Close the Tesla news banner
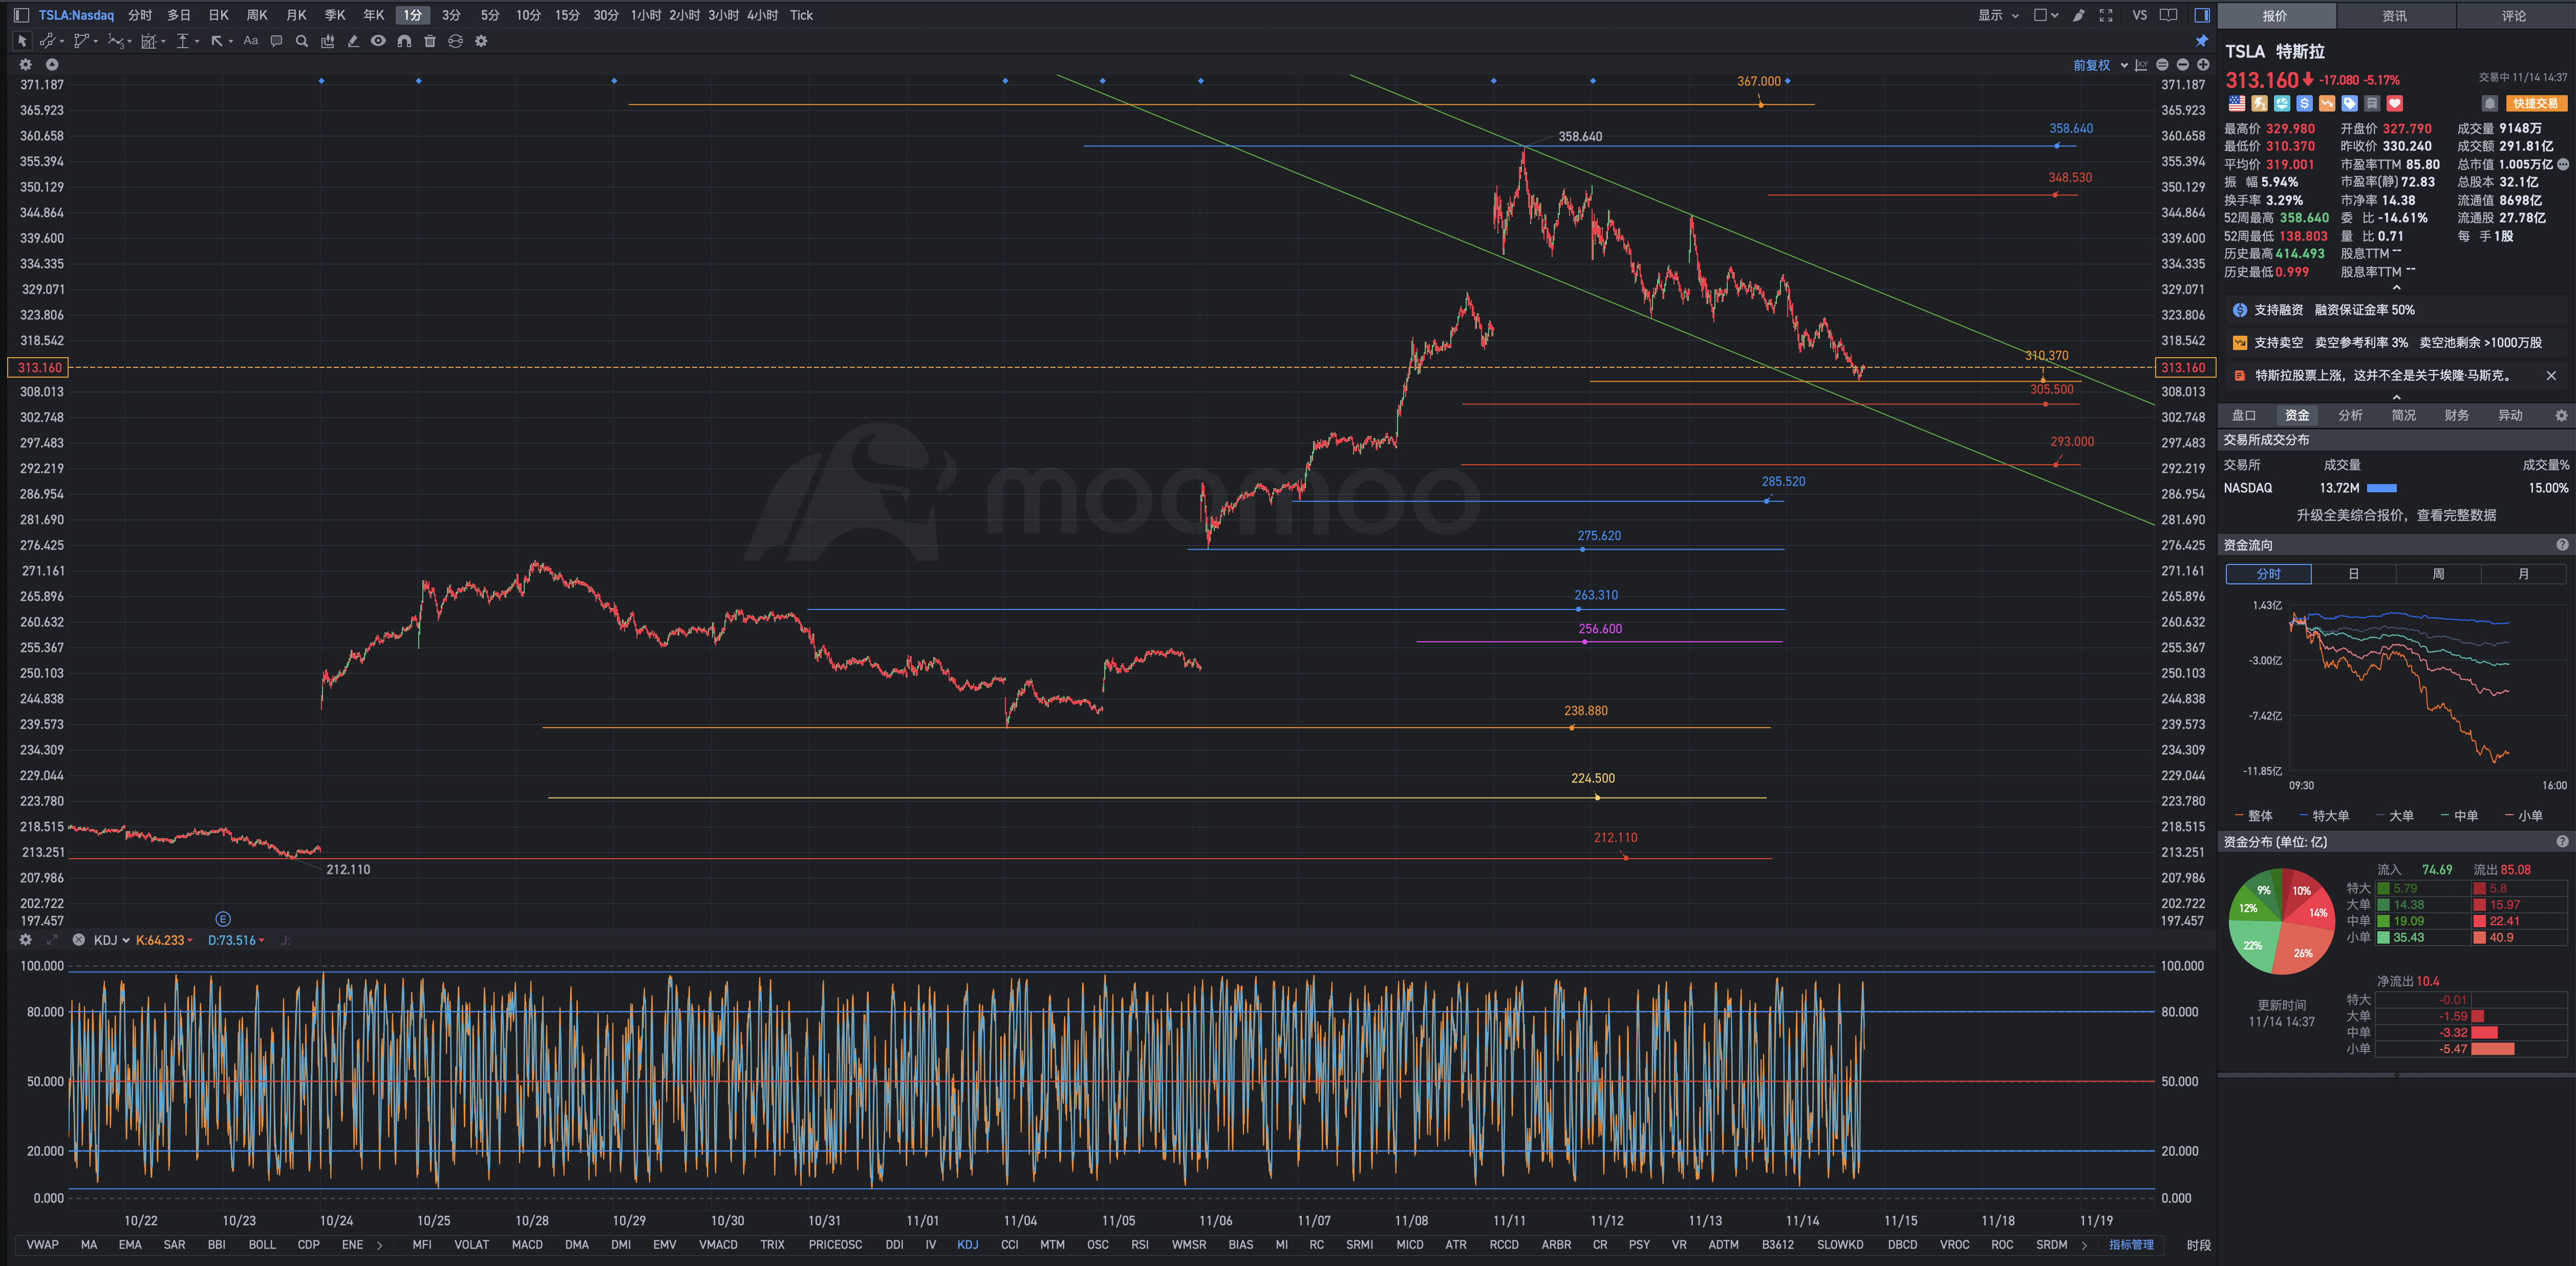Image resolution: width=2576 pixels, height=1266 pixels. coord(2550,375)
